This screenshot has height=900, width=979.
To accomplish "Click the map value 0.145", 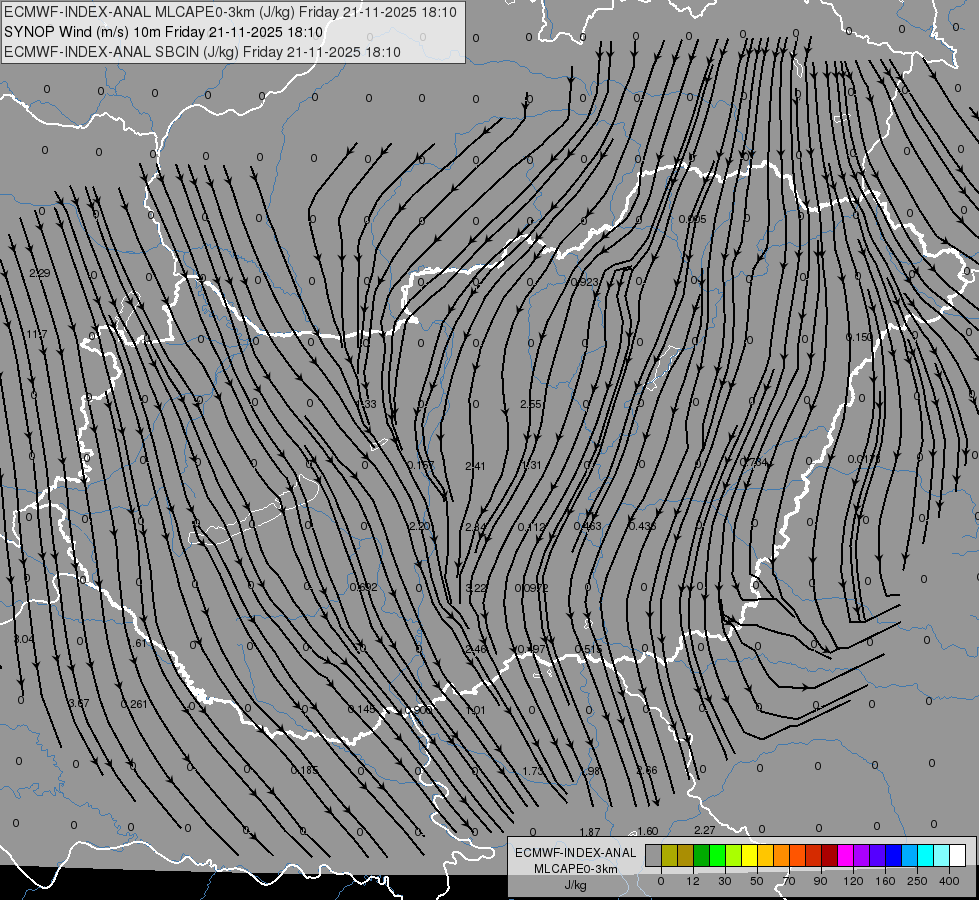I will click(x=362, y=710).
